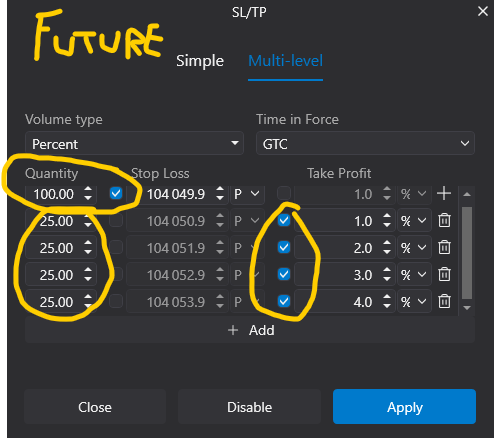Enable the 104 050.9 stop loss checkbox
Screen dimensions: 494x438
point(116,220)
